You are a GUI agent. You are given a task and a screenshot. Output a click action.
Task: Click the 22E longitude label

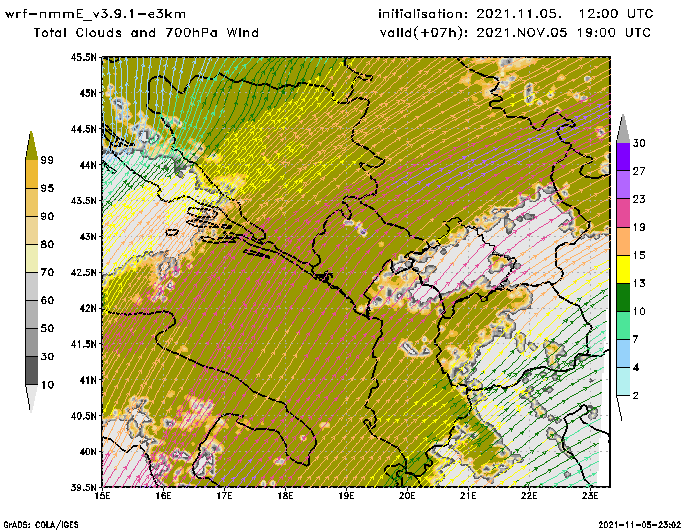(x=529, y=496)
